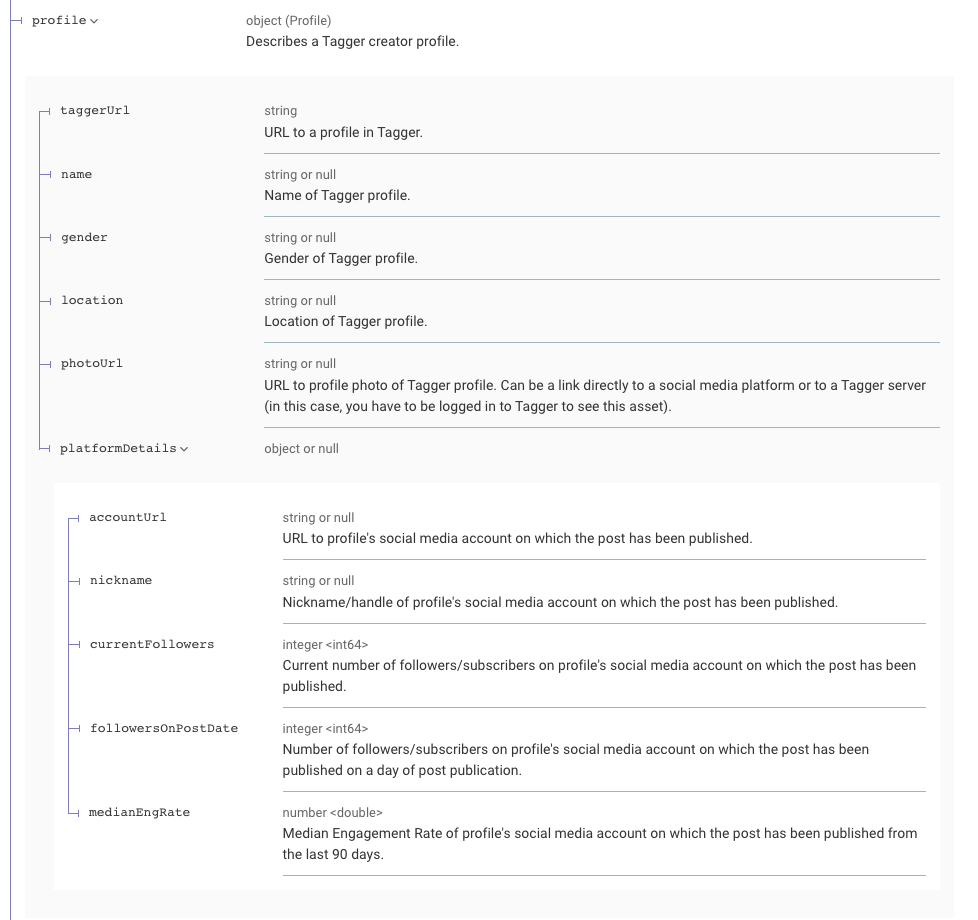Select the name property field
The width and height of the screenshot is (978, 920).
click(x=76, y=175)
